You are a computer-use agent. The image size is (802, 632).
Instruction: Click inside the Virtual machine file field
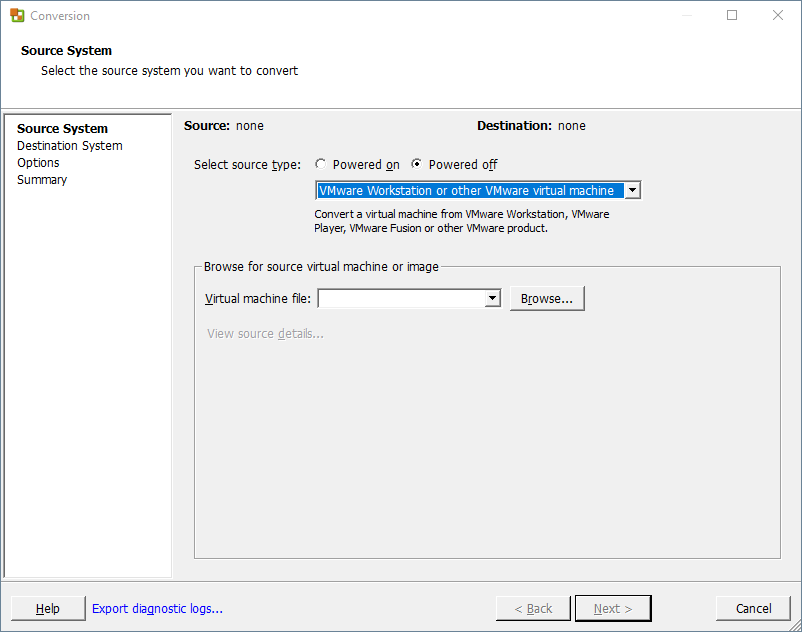pyautogui.click(x=402, y=298)
